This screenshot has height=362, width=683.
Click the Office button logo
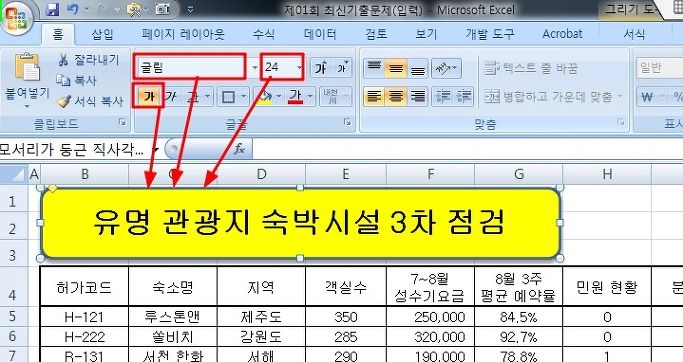tap(17, 18)
